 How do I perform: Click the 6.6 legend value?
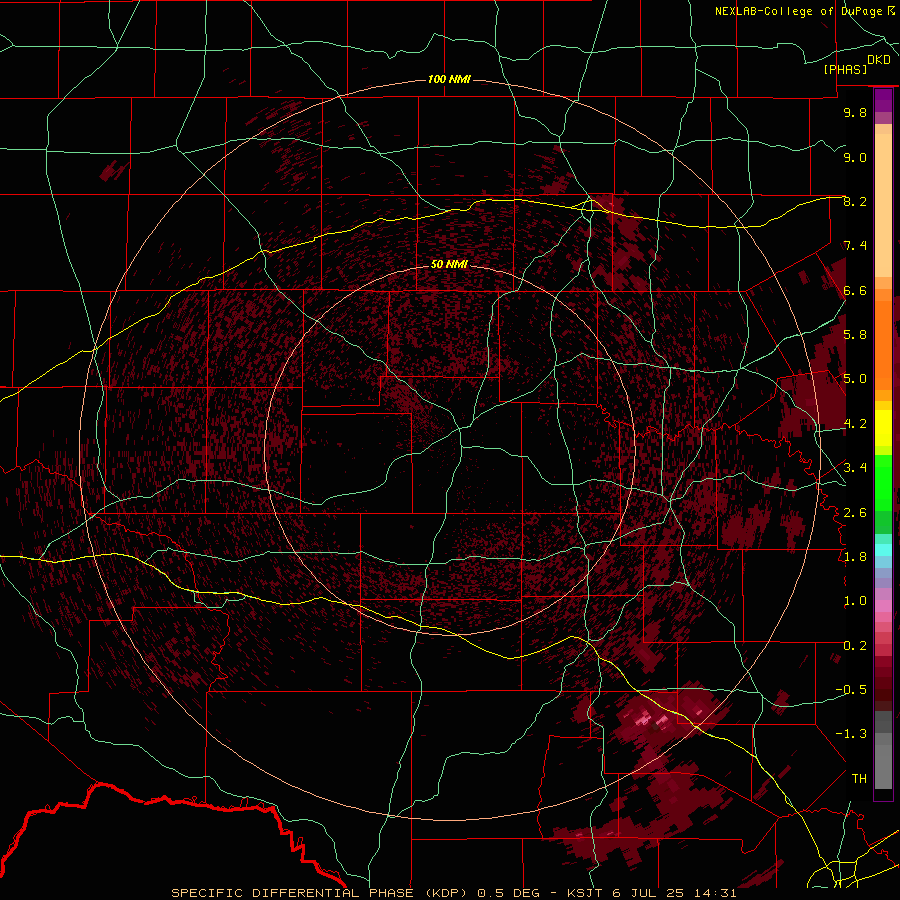(x=855, y=290)
